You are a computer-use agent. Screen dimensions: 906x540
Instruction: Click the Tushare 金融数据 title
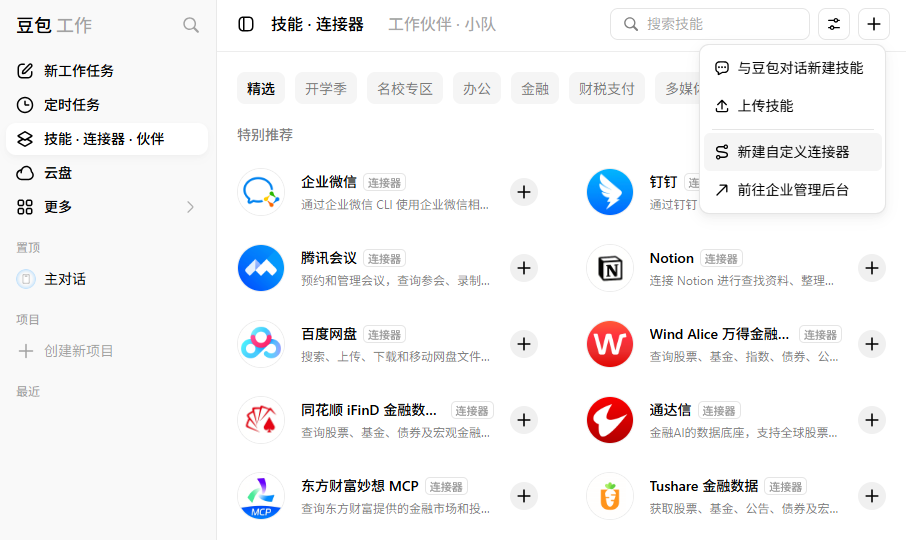pos(704,486)
